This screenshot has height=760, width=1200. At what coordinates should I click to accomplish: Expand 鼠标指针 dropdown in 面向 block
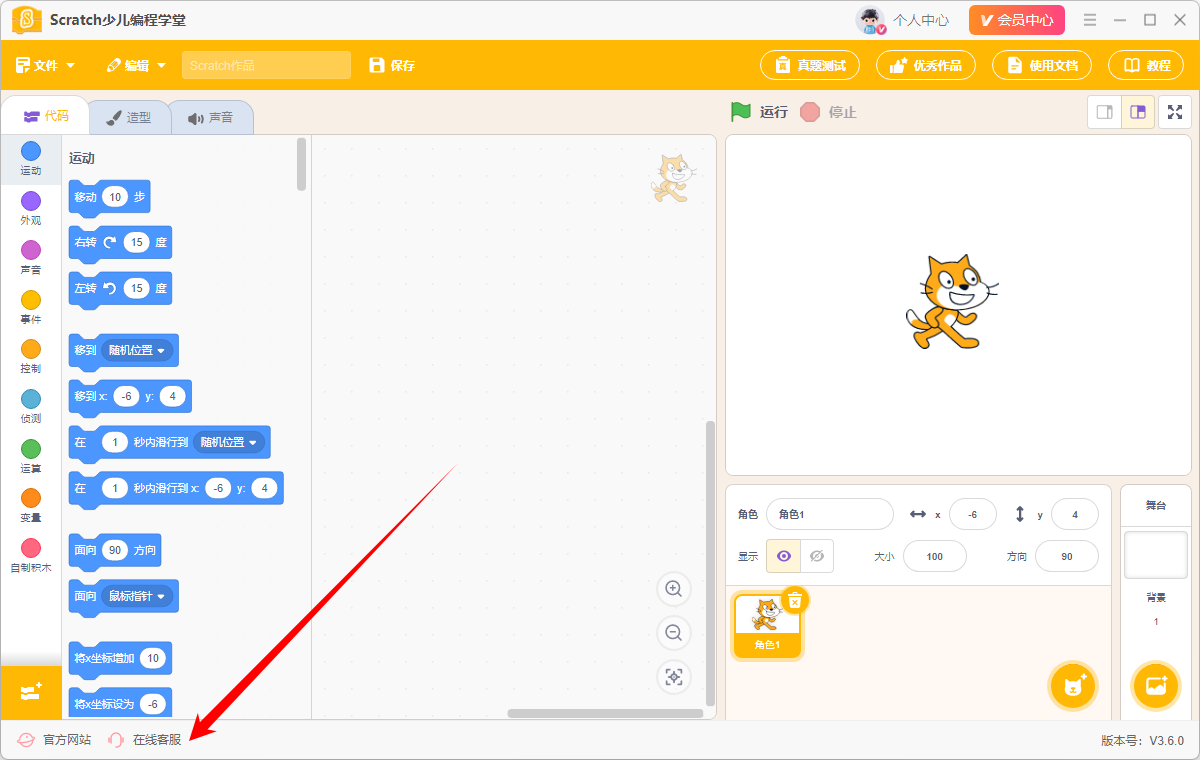tap(138, 596)
